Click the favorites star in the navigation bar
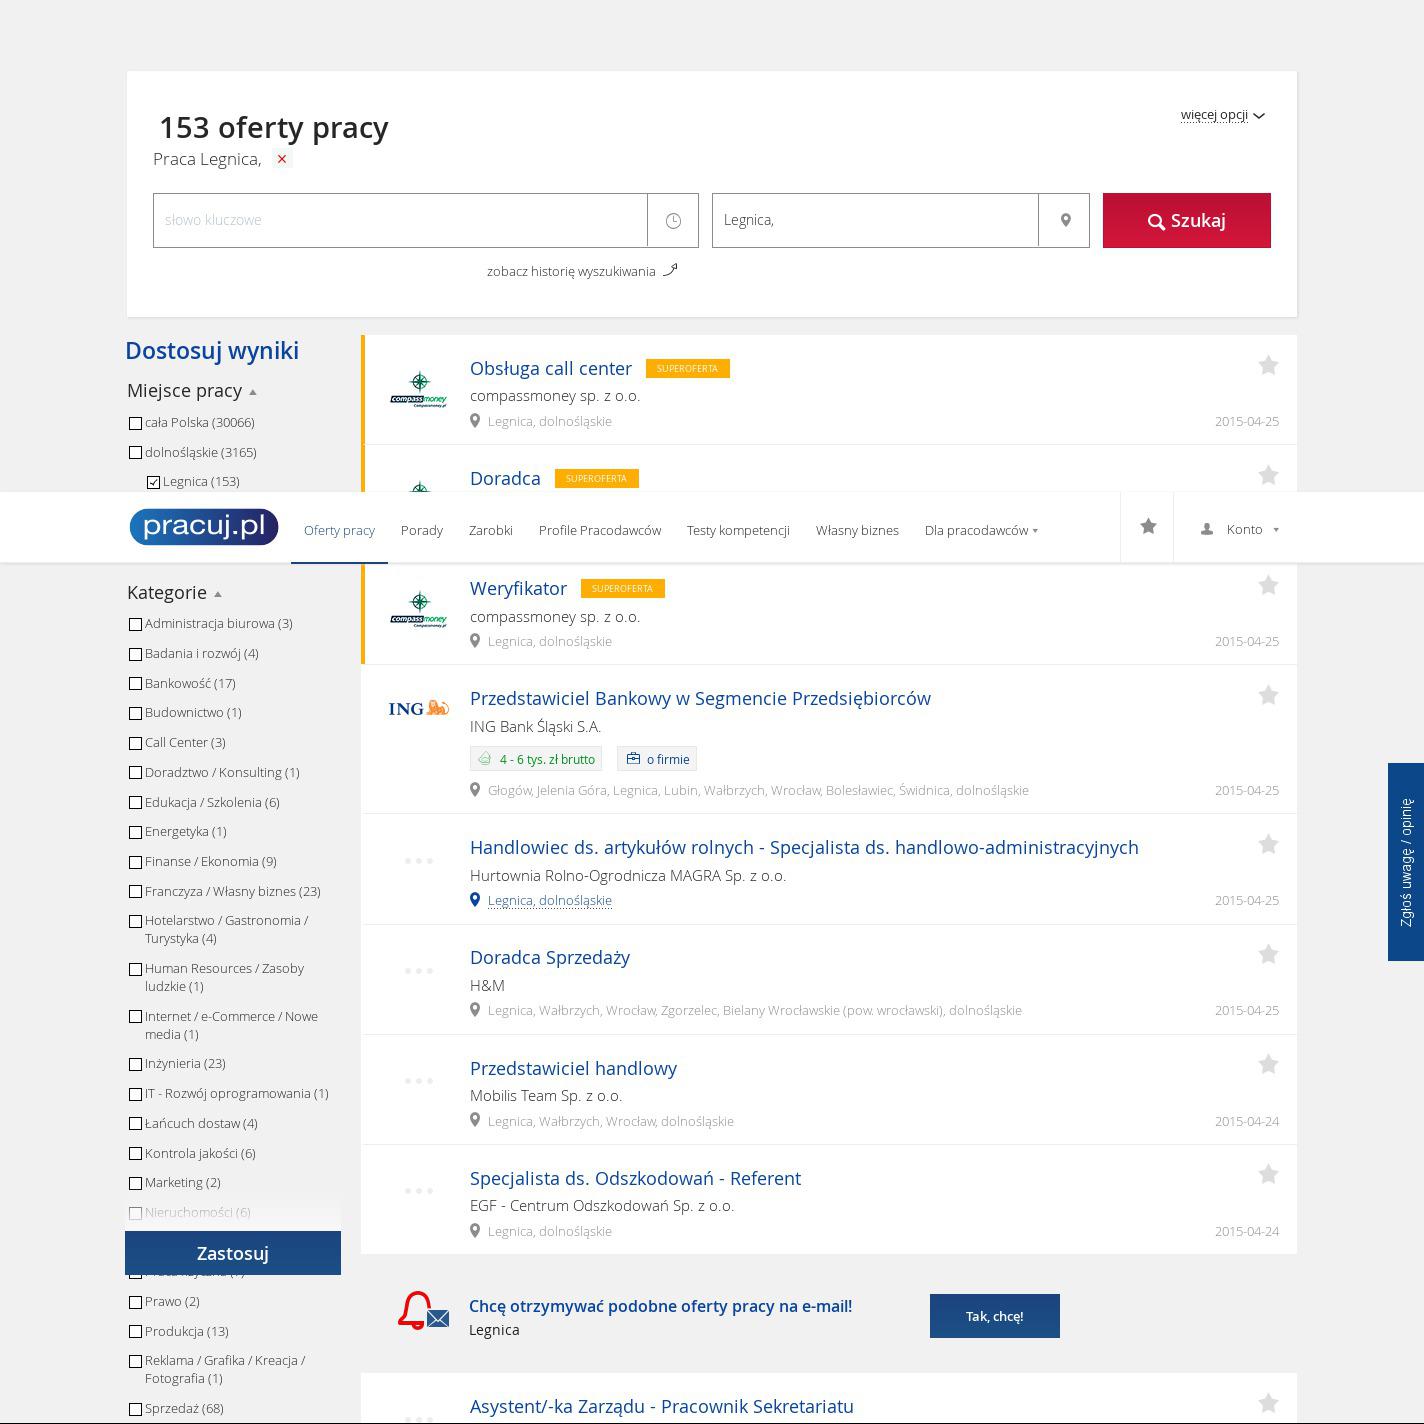This screenshot has width=1424, height=1424. (x=1148, y=527)
